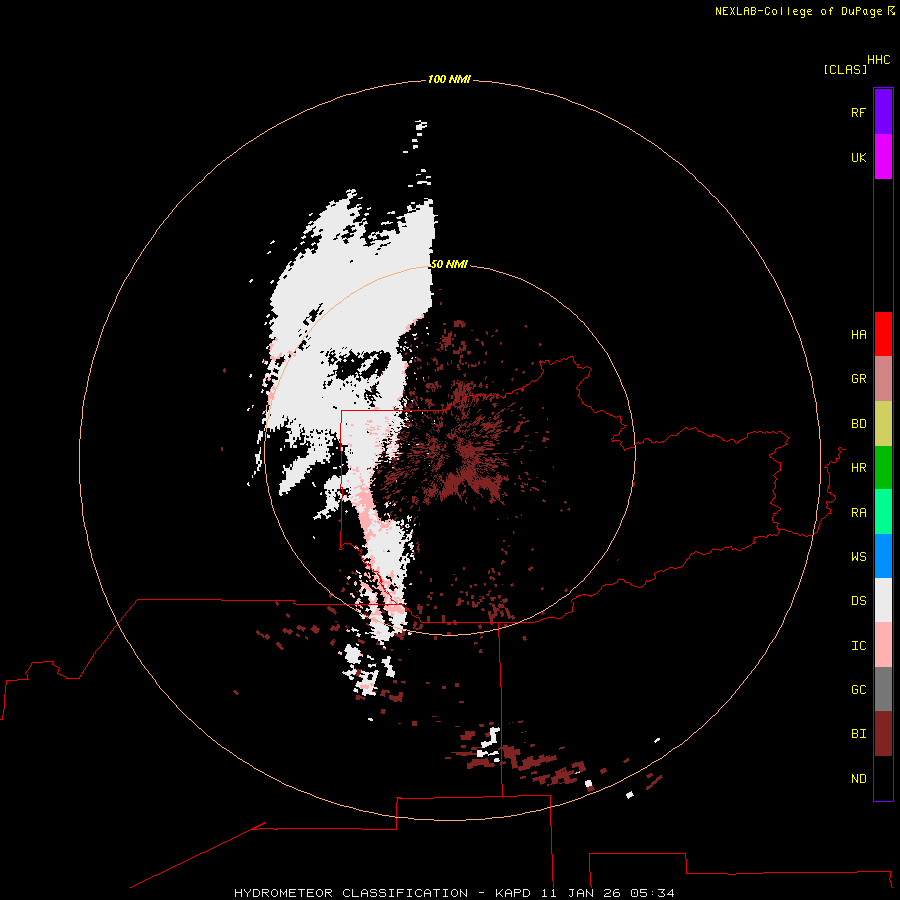
Task: Click the ND legend label
Action: click(859, 779)
